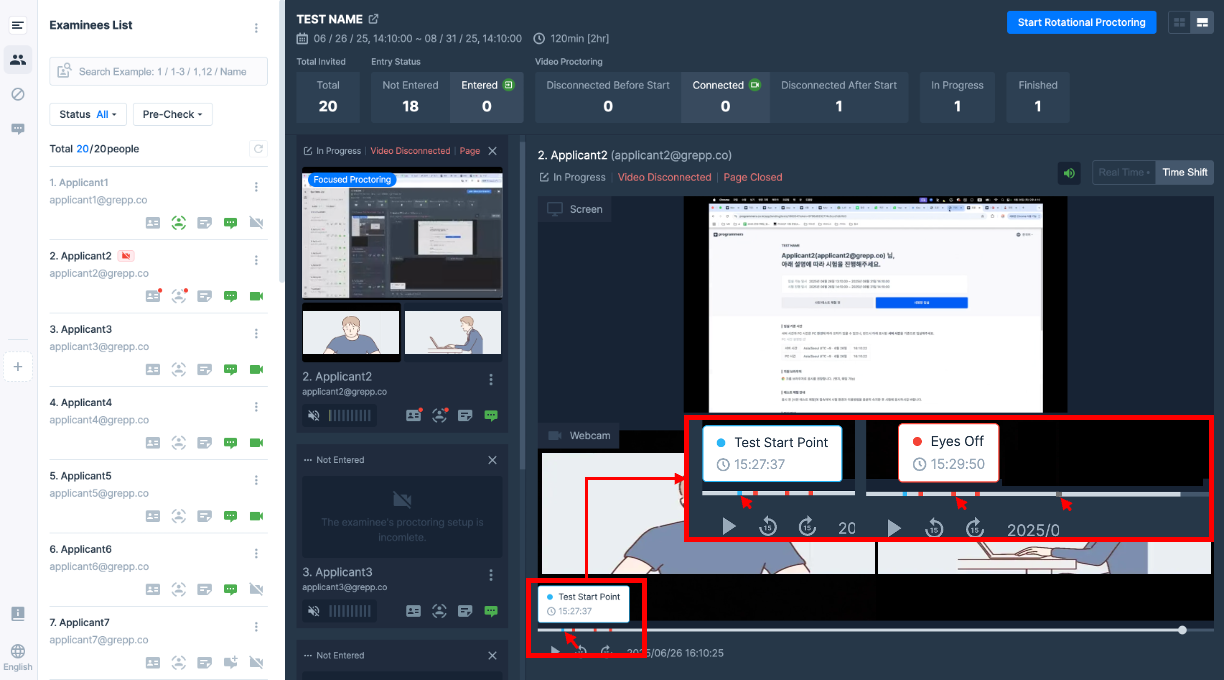Open the chat bubble icon in the left rail

(x=18, y=129)
